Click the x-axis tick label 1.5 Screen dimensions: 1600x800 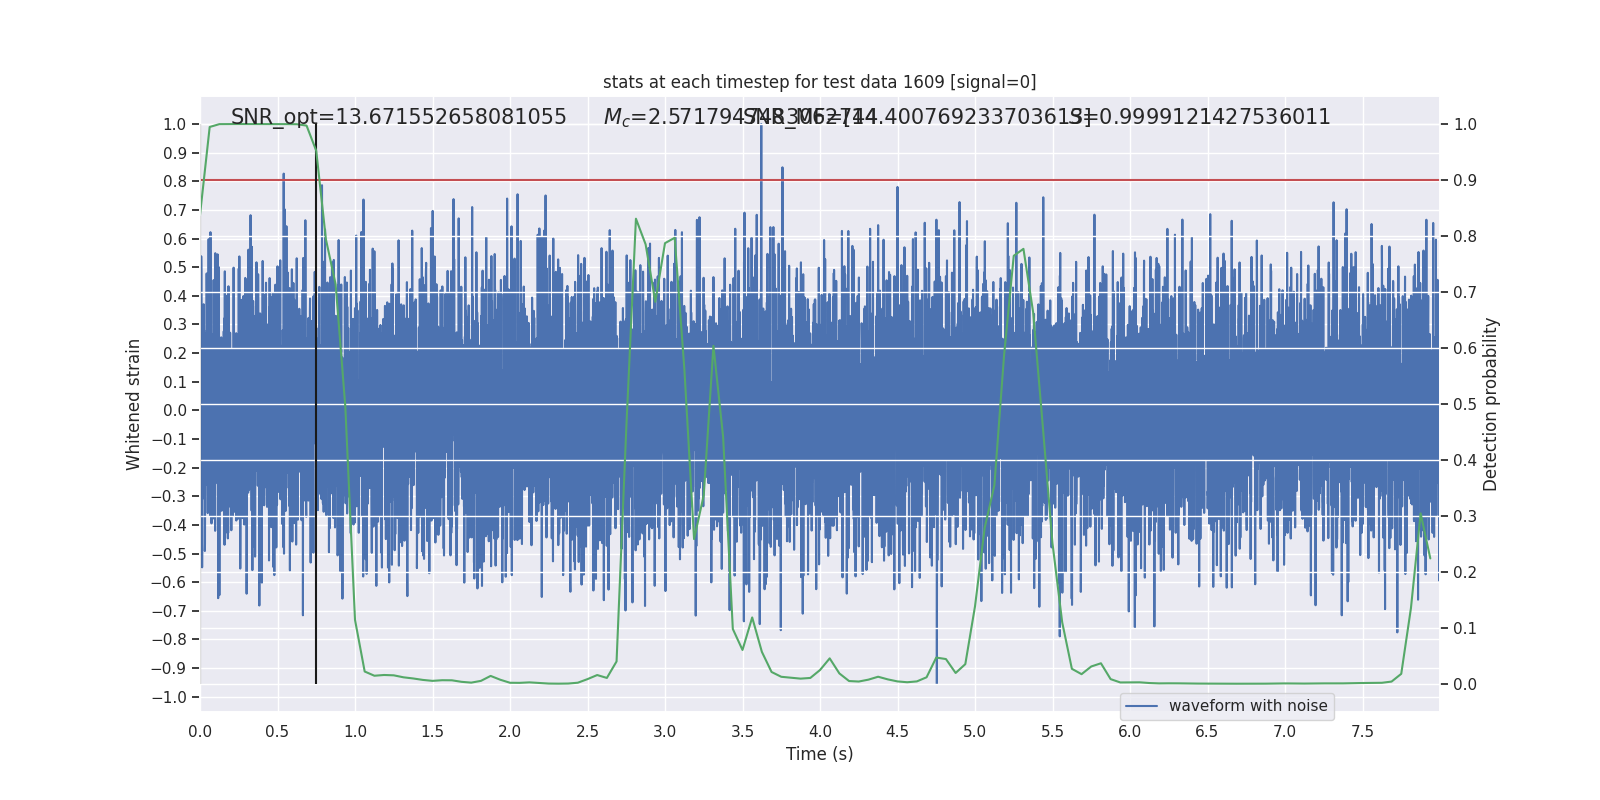pyautogui.click(x=432, y=732)
